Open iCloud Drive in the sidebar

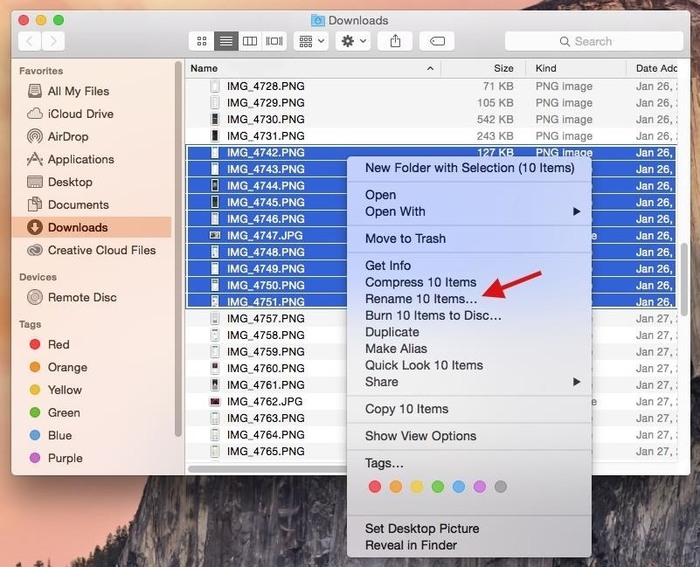80,114
